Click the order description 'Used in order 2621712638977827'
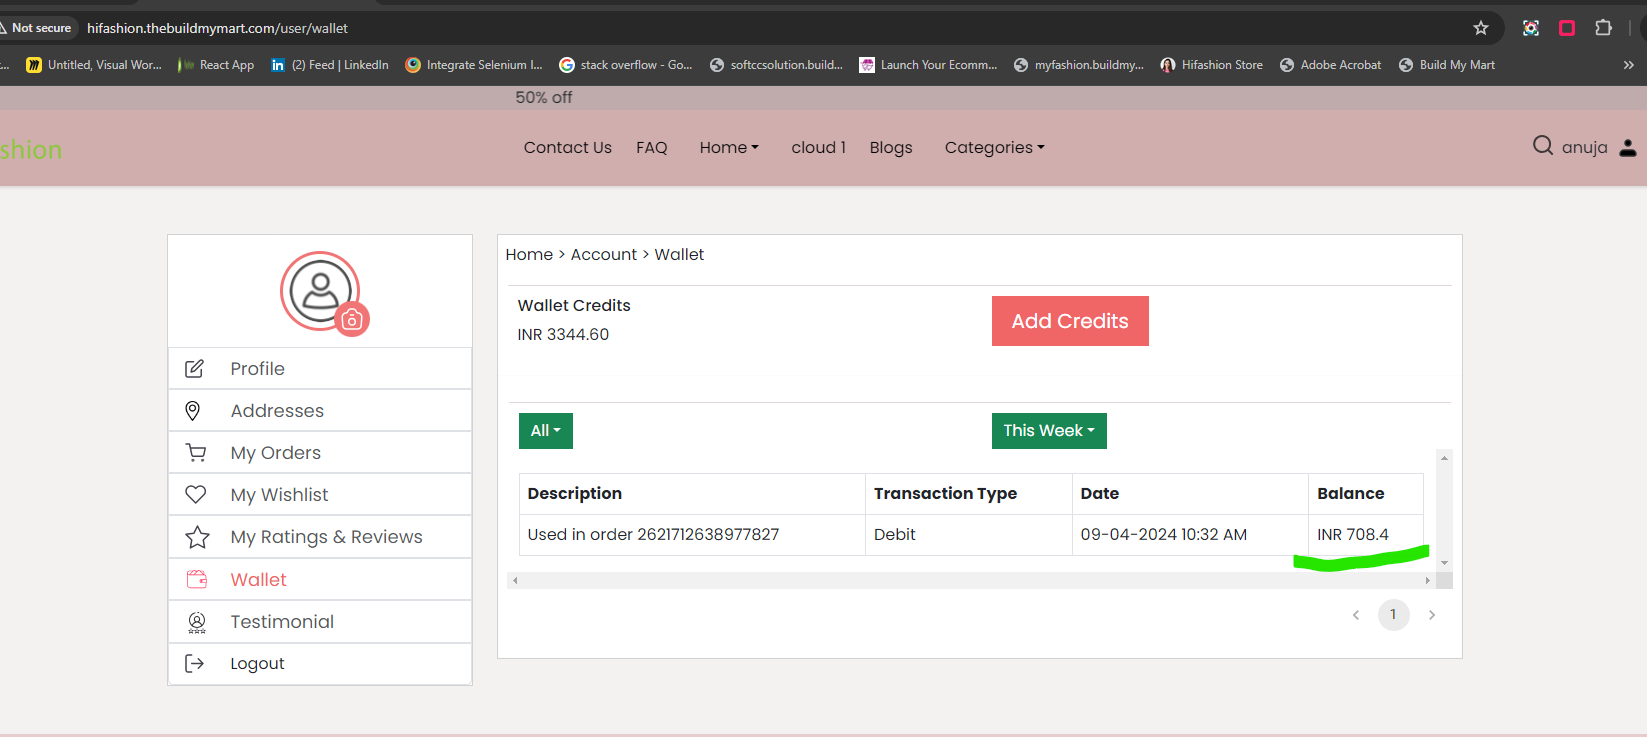The height and width of the screenshot is (737, 1647). [x=653, y=535]
